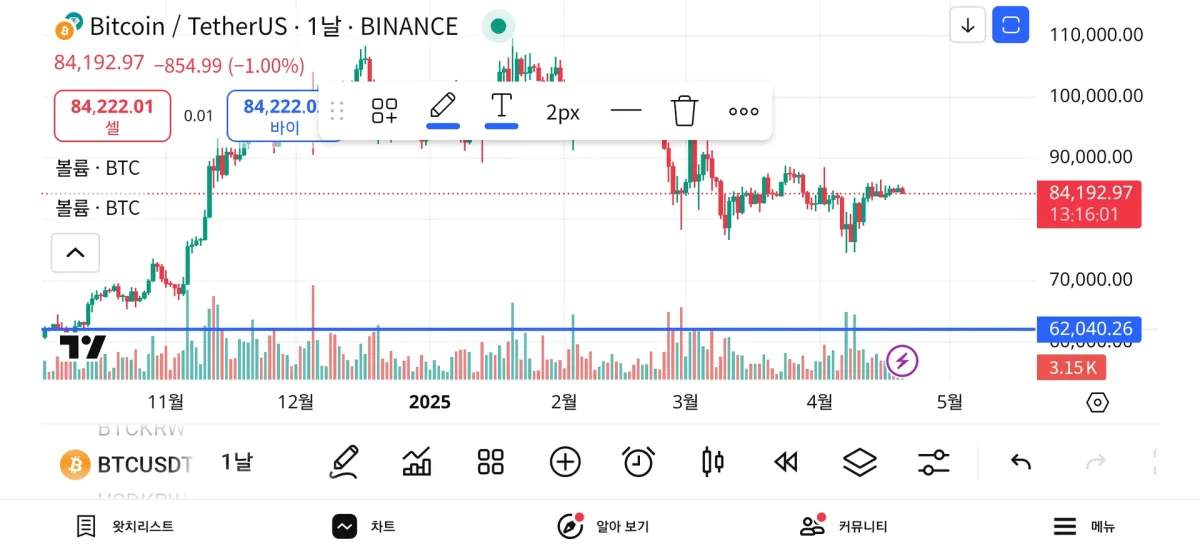
Task: Tap the add symbol plus circle icon
Action: (565, 461)
